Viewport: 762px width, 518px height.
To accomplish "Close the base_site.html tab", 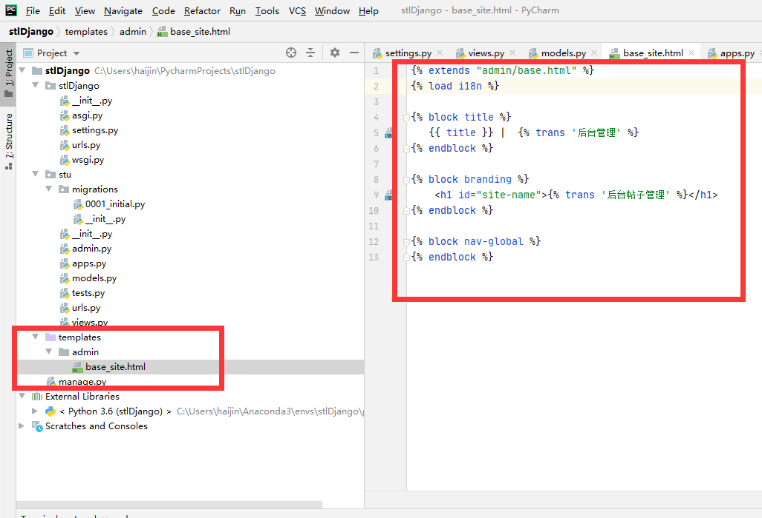I will (691, 52).
